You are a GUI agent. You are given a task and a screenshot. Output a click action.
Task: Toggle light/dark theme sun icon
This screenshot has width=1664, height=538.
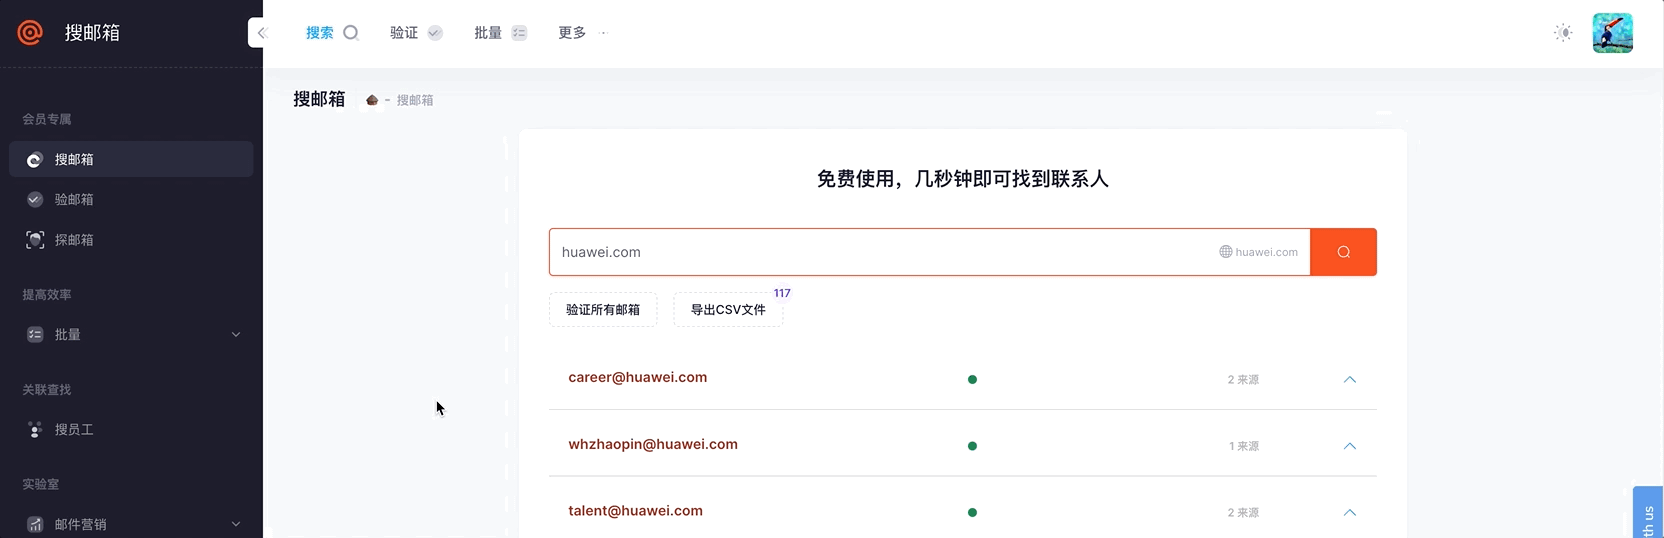tap(1563, 33)
